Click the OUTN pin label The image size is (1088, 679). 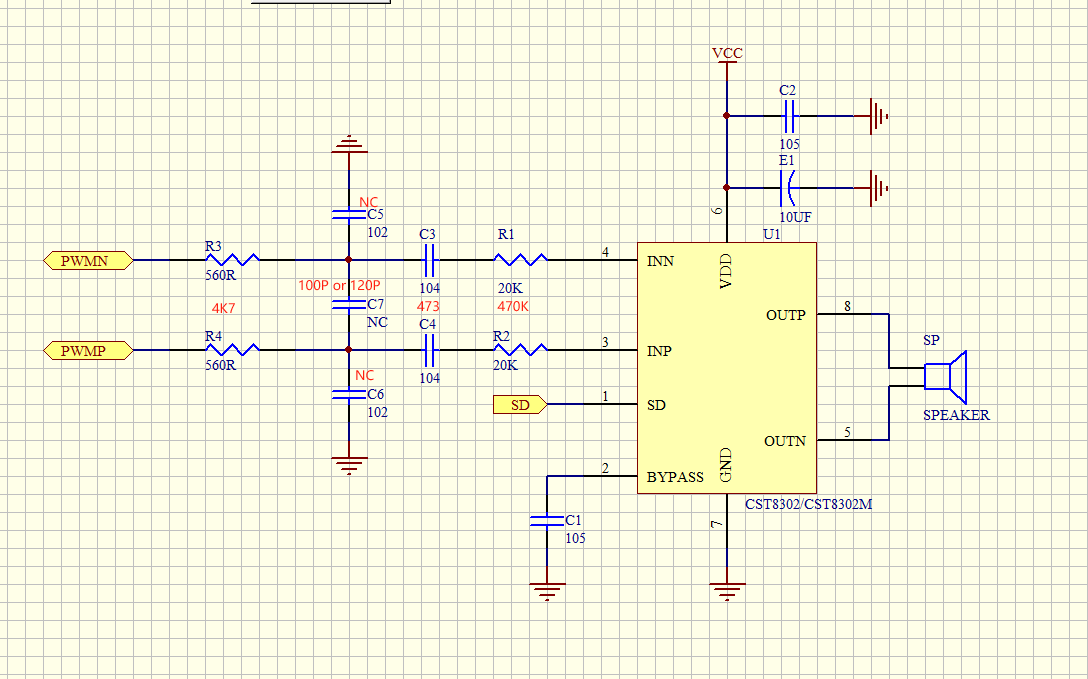[x=785, y=441]
